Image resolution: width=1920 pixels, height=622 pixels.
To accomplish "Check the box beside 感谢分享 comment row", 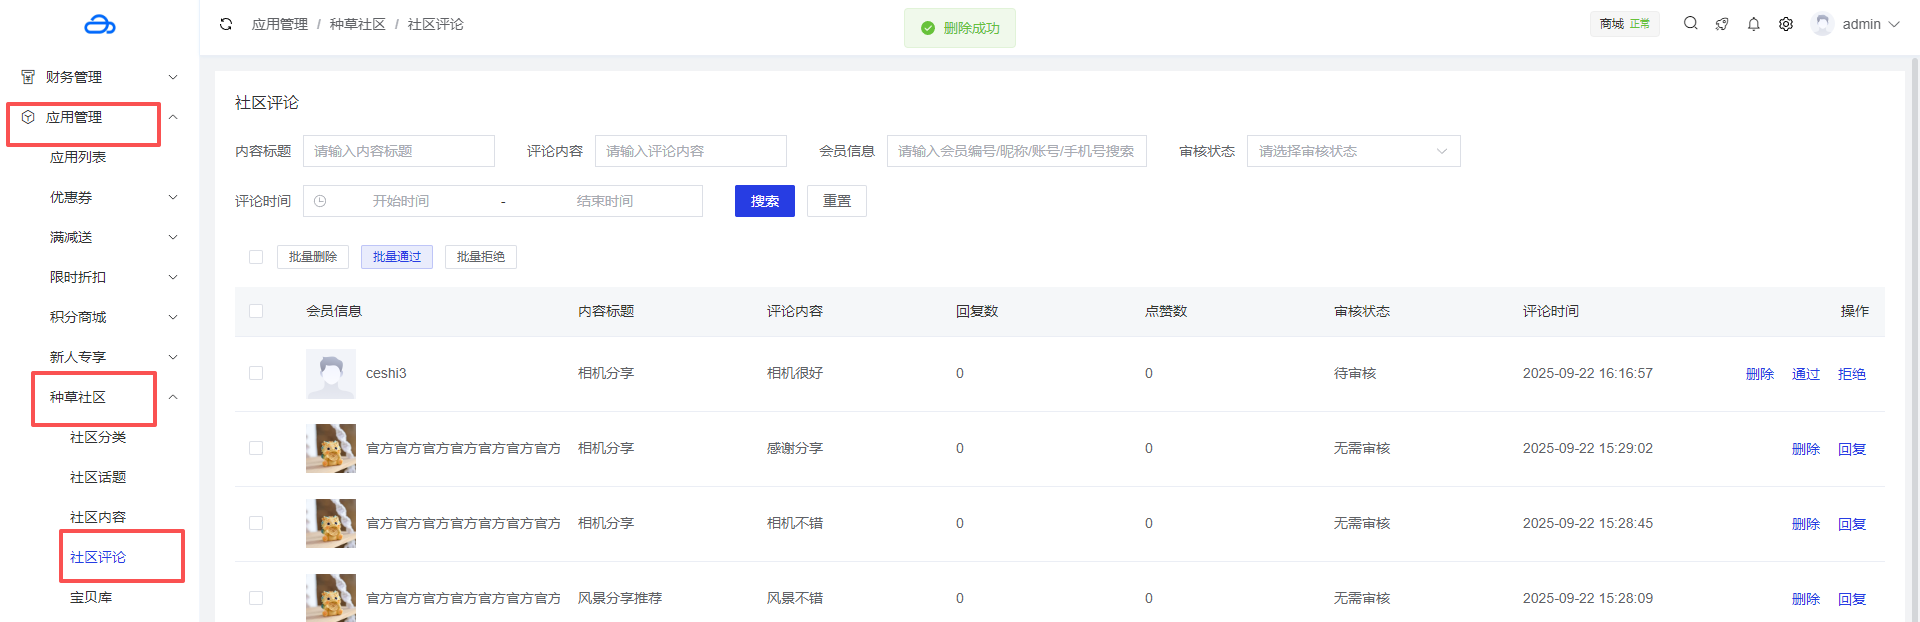I will 256,448.
